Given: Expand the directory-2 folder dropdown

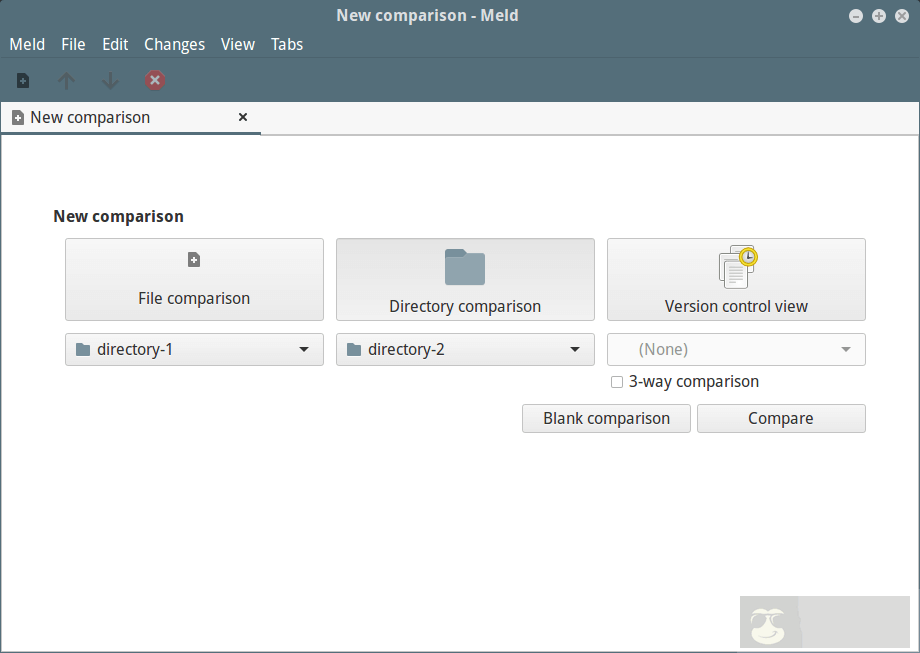Looking at the screenshot, I should click(x=465, y=350).
